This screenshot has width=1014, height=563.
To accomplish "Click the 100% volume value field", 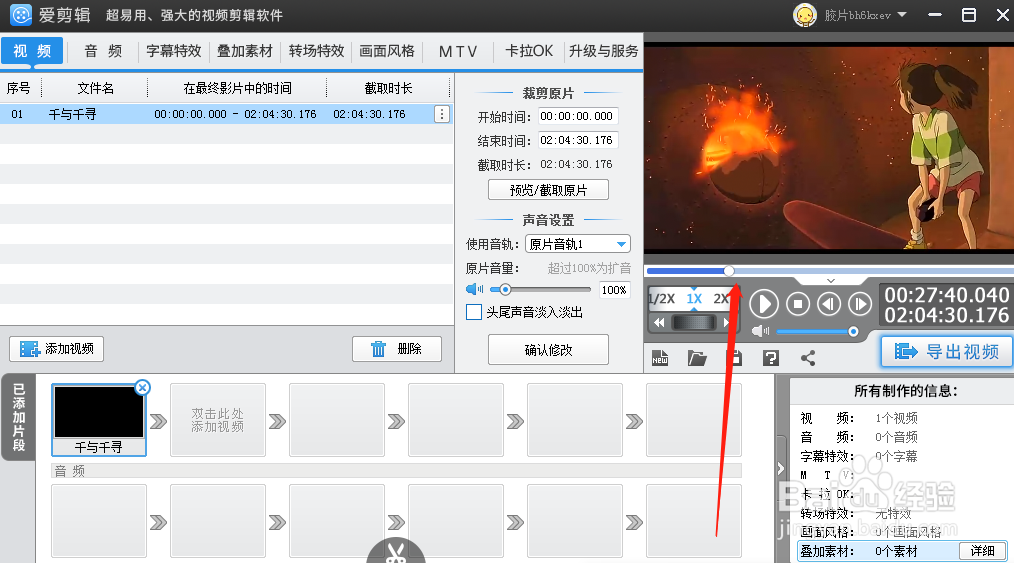I will [614, 290].
